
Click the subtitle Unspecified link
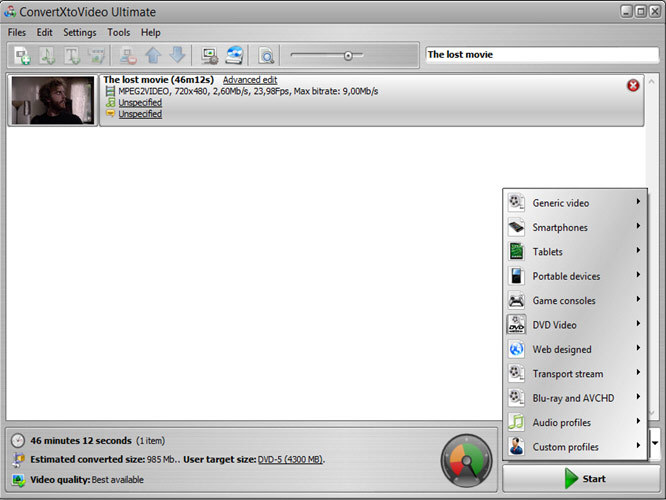tap(140, 114)
